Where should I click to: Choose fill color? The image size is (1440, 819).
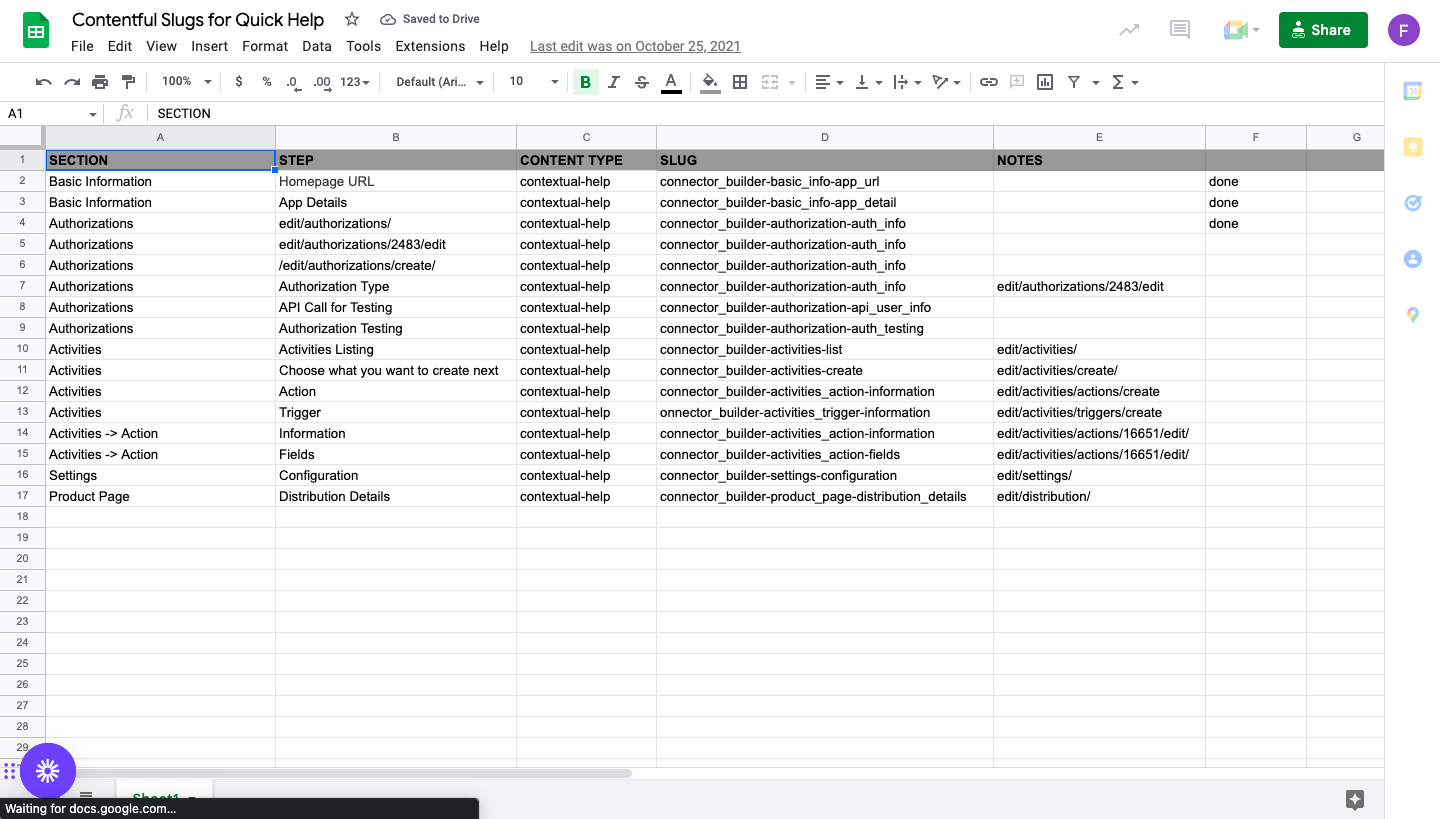710,82
